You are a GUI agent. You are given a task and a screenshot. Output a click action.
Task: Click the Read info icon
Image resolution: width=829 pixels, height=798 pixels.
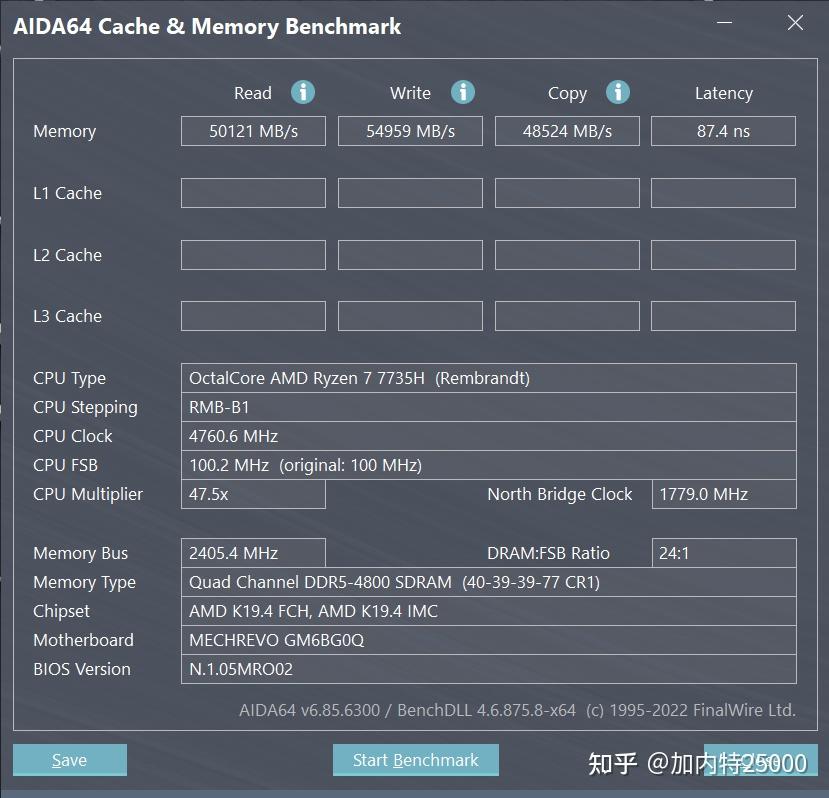click(x=303, y=92)
